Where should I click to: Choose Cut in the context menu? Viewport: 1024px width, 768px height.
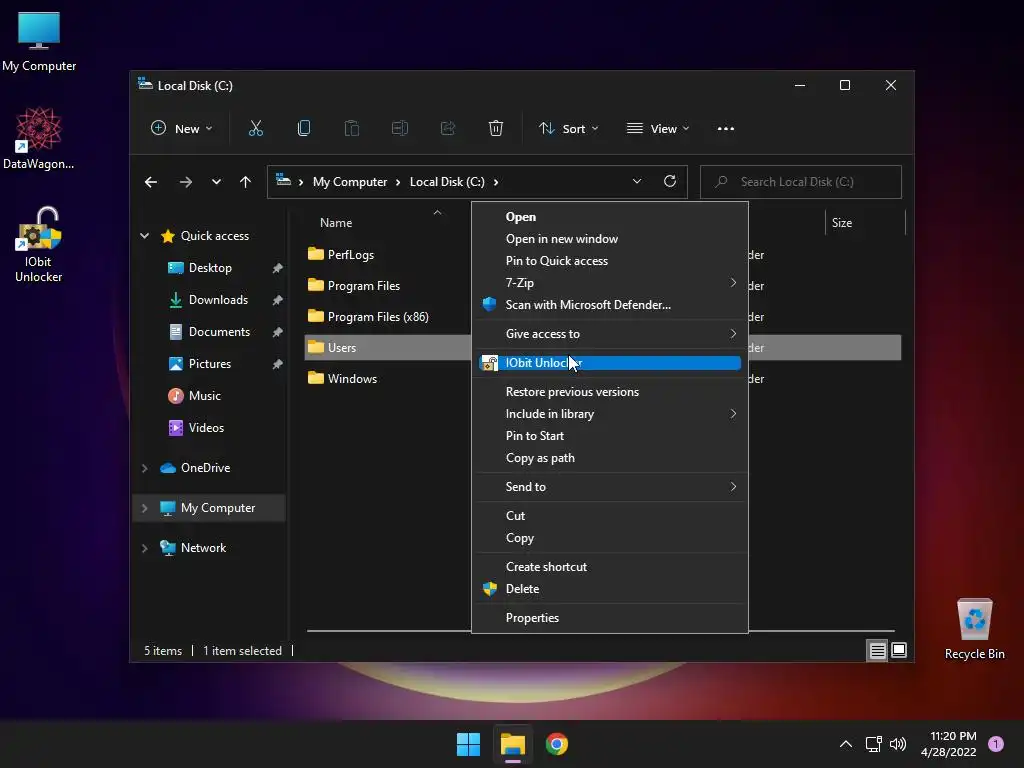point(610,516)
